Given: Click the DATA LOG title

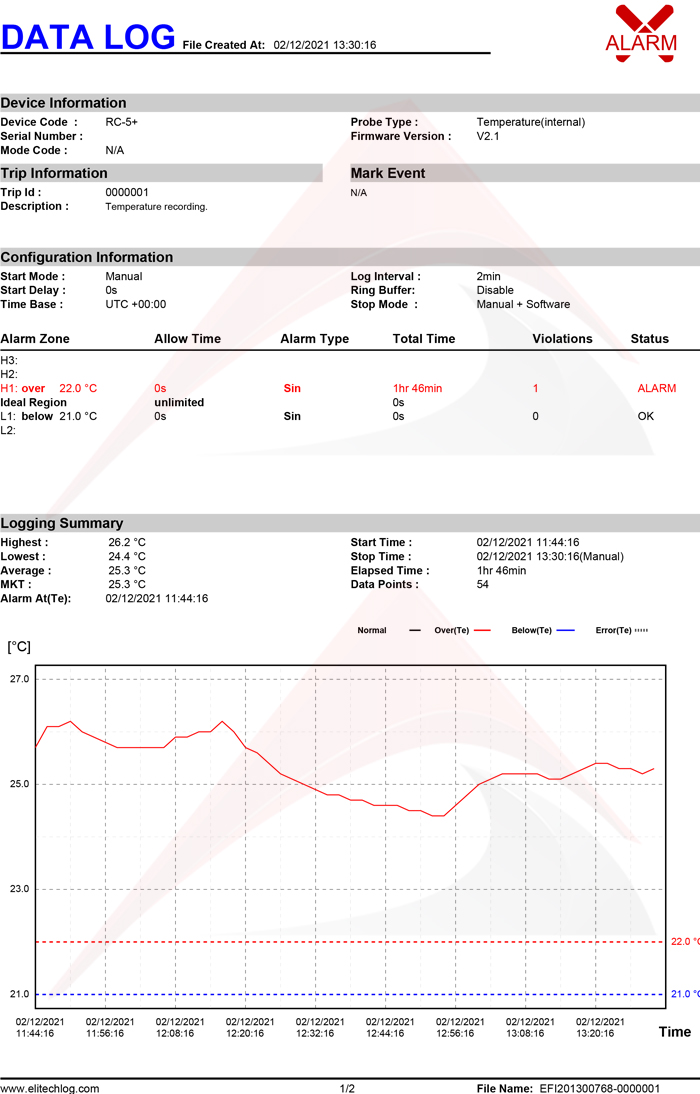Looking at the screenshot, I should [x=88, y=37].
